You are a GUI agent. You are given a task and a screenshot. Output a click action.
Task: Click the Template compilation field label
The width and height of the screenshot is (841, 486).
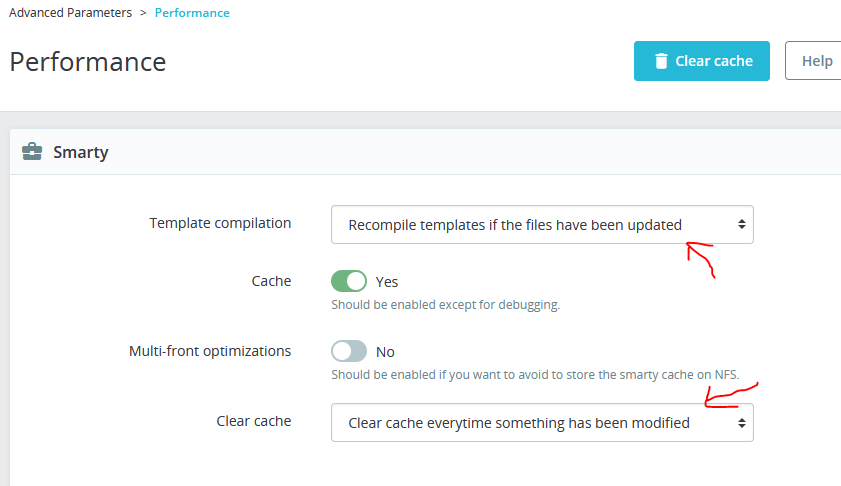220,223
